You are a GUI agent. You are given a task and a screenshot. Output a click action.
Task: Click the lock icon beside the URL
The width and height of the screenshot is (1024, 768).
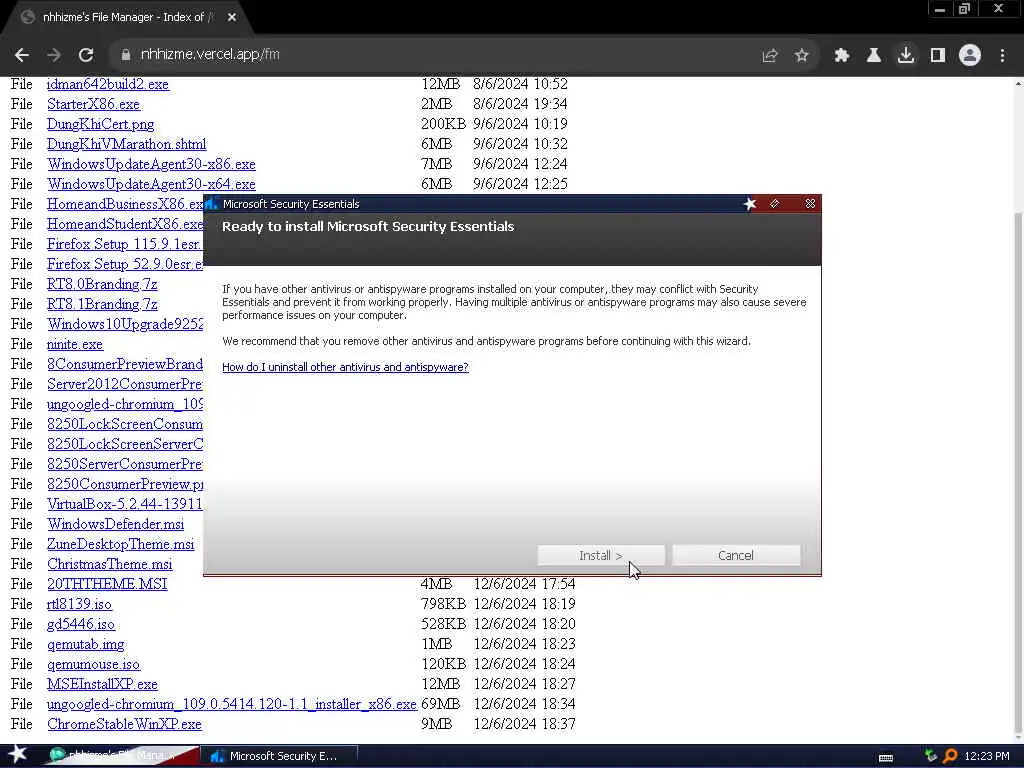click(x=125, y=55)
